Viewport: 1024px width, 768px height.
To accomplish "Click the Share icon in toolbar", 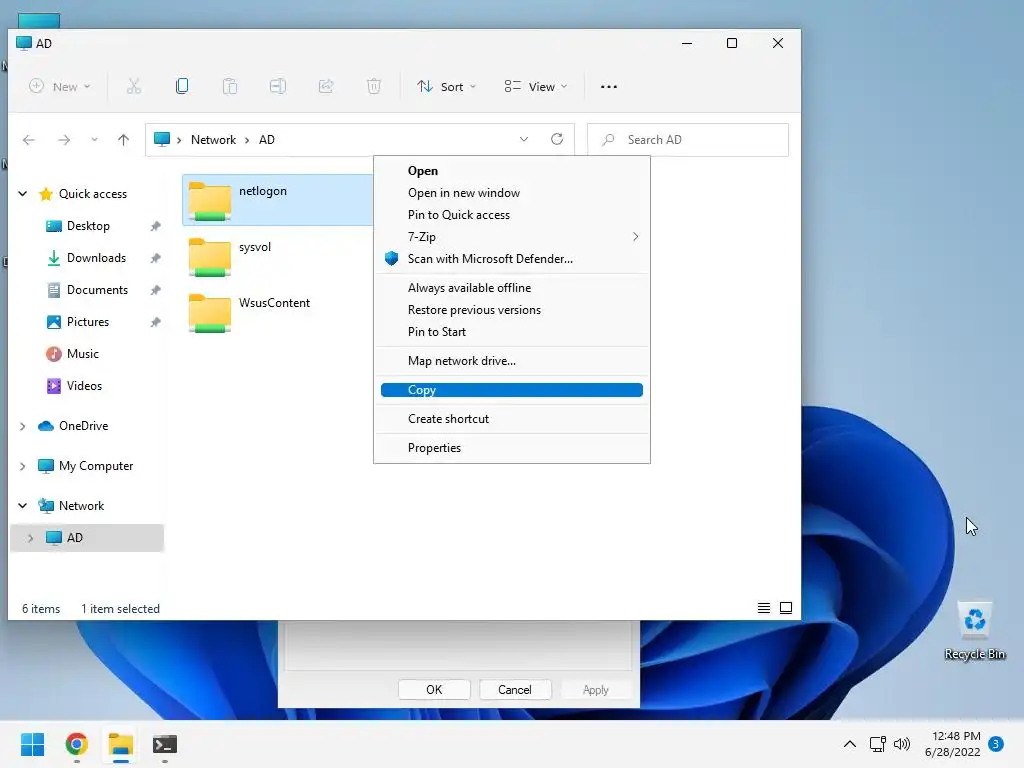I will 326,86.
